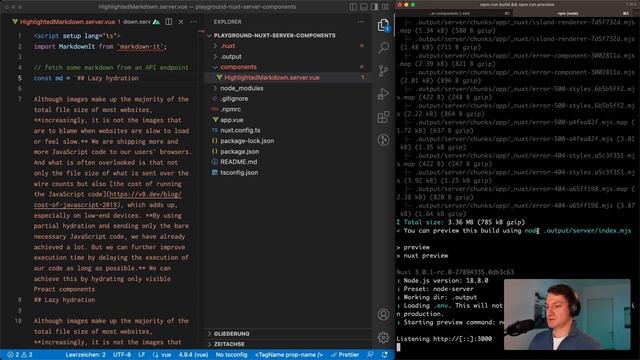Open the customize layout icon
This screenshot has width=640, height=360.
[385, 7]
